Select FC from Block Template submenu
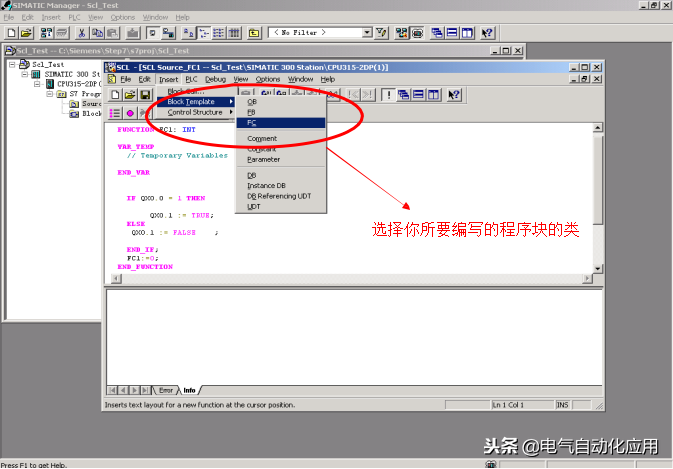Viewport: 673px width, 469px height. coord(252,122)
